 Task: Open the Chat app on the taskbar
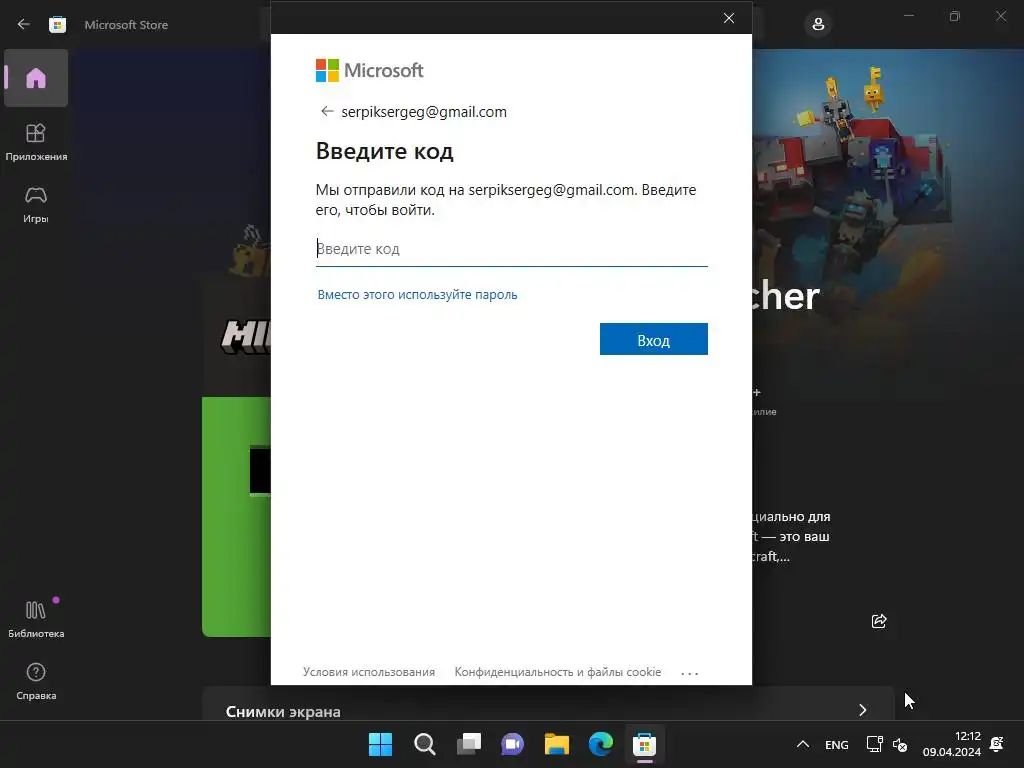513,744
